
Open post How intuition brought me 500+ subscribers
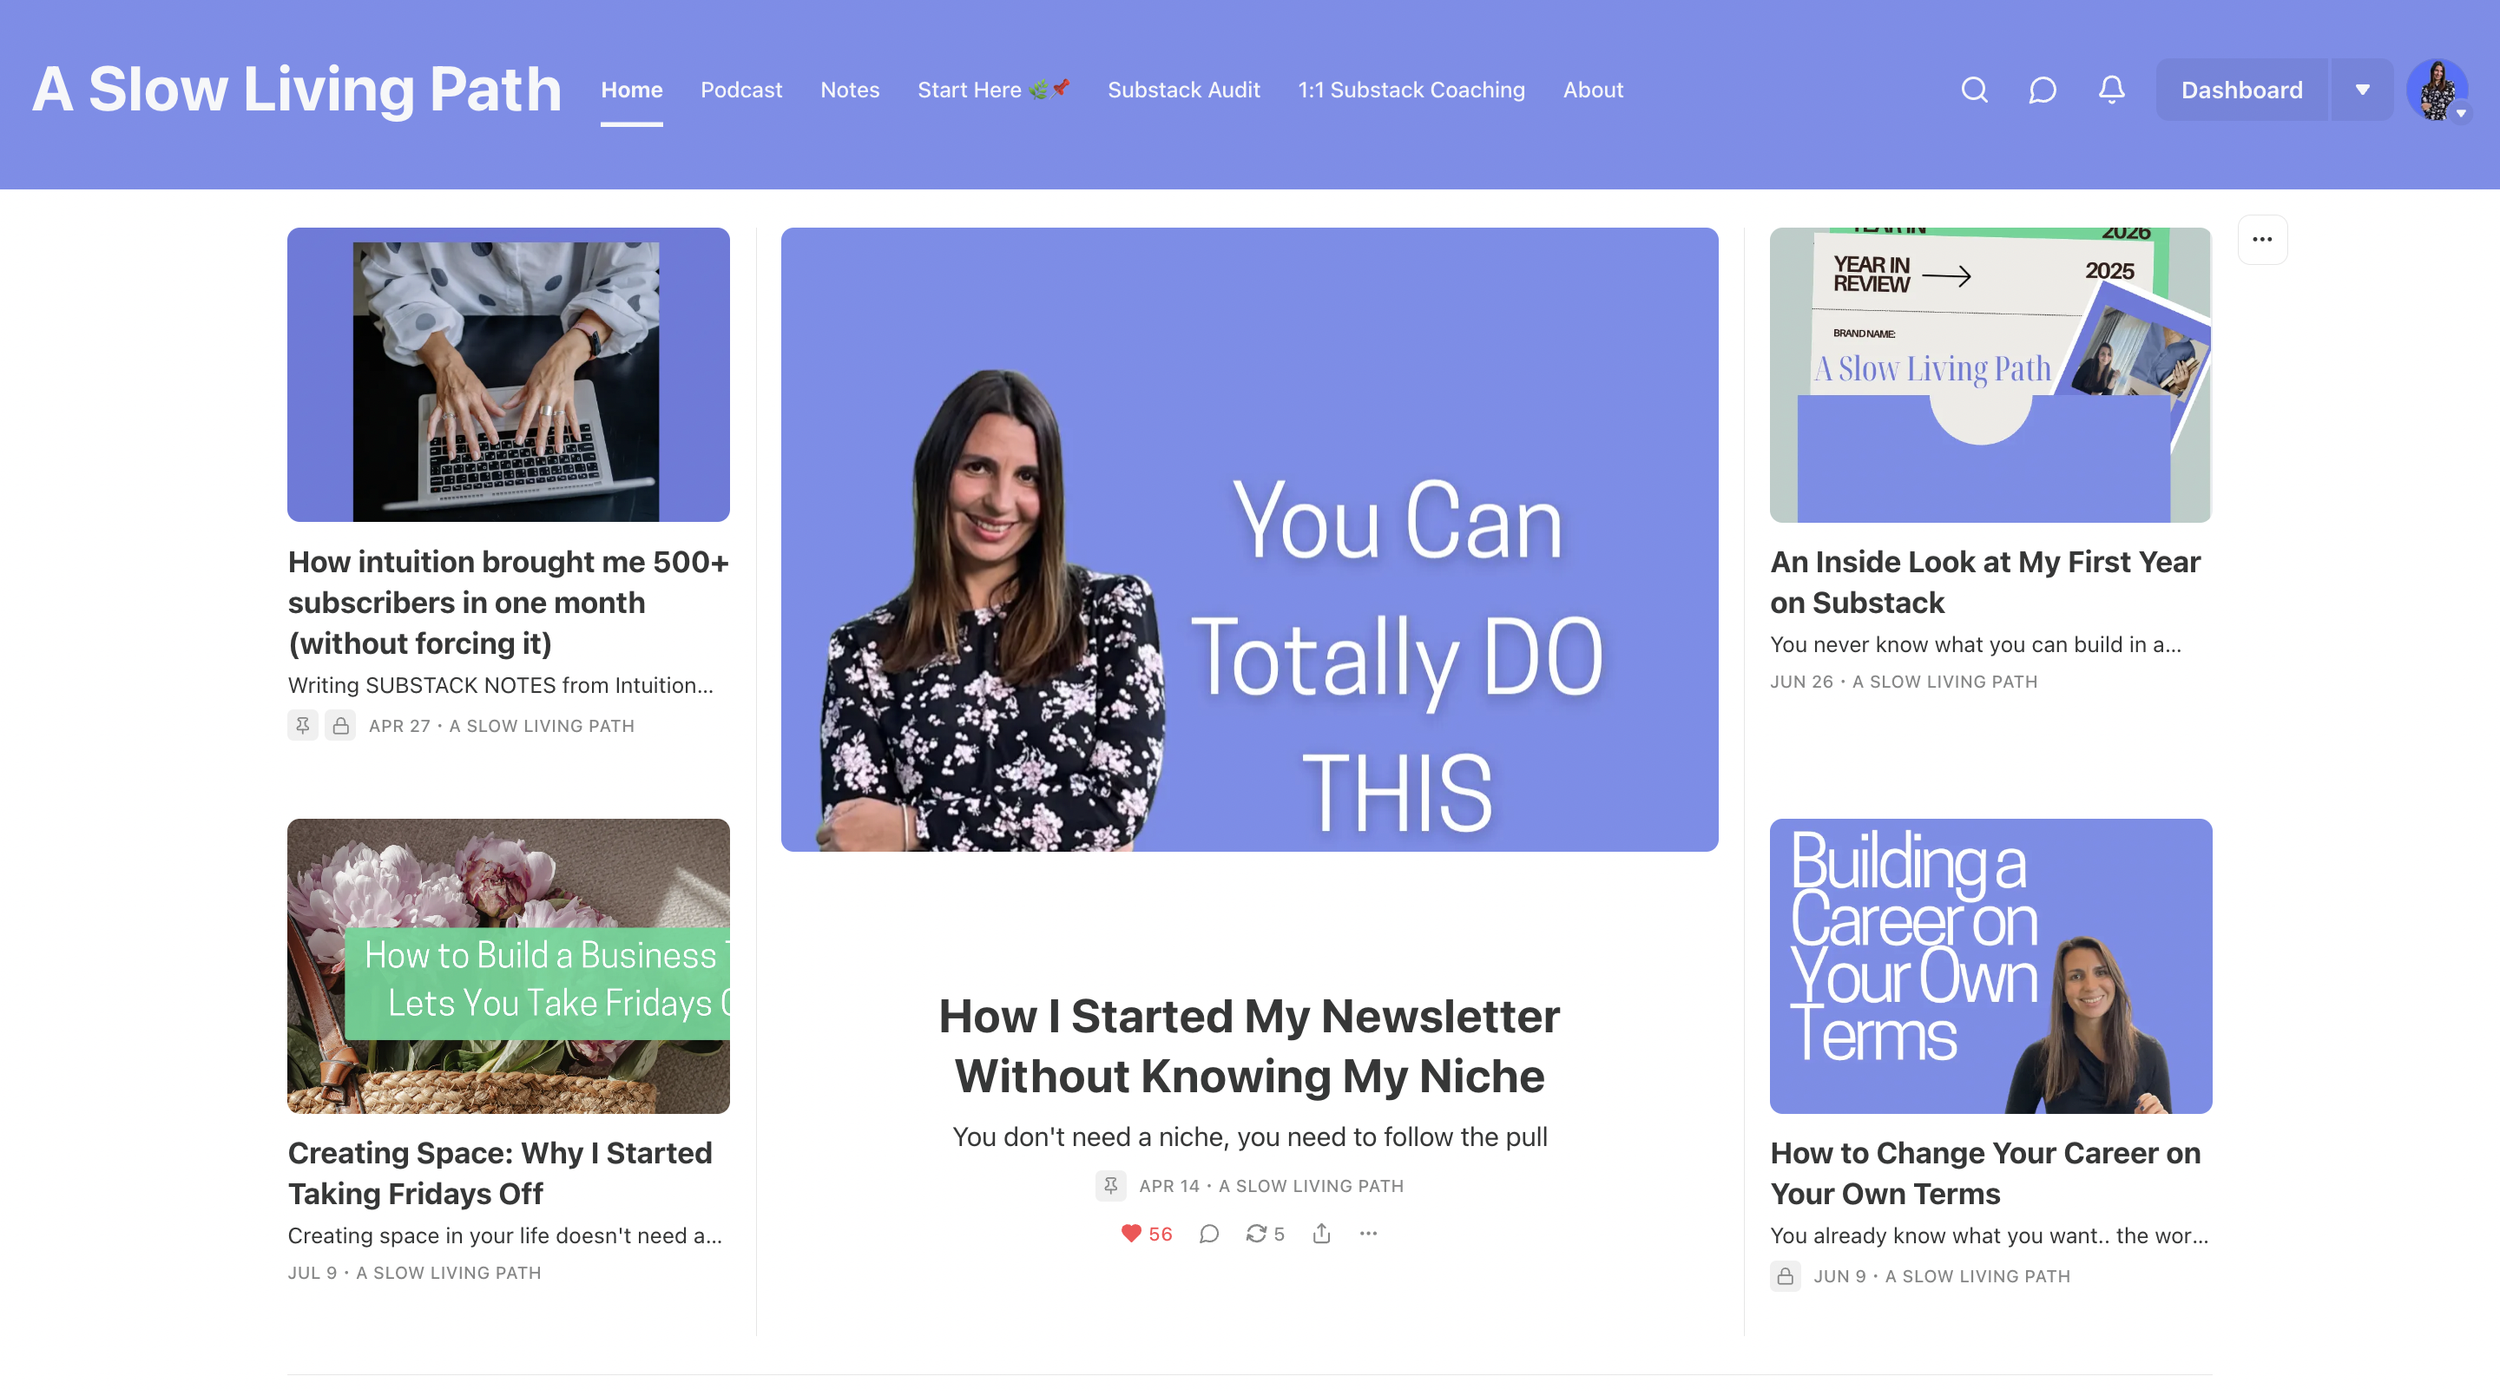[x=508, y=603]
